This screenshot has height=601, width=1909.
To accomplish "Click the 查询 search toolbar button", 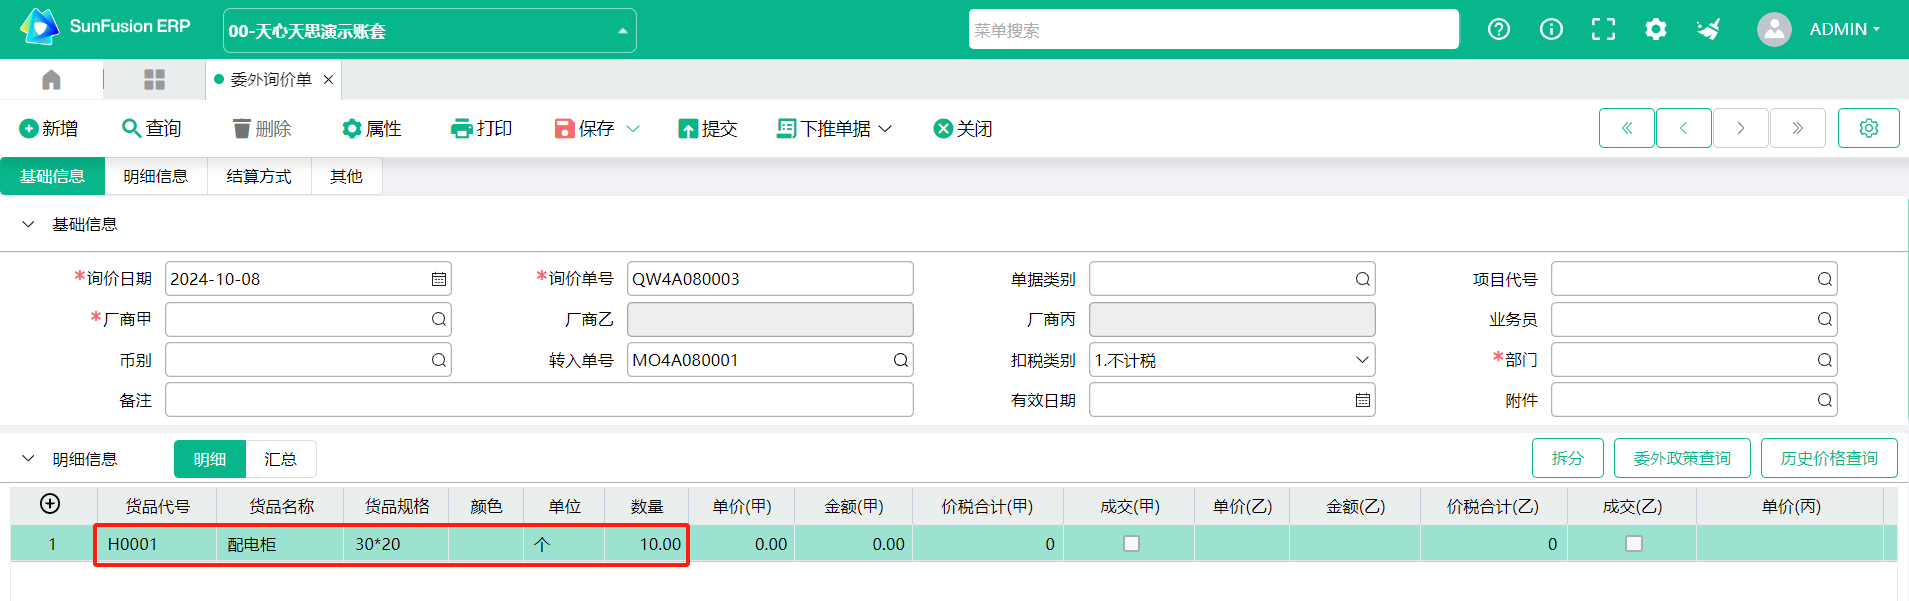I will [152, 128].
